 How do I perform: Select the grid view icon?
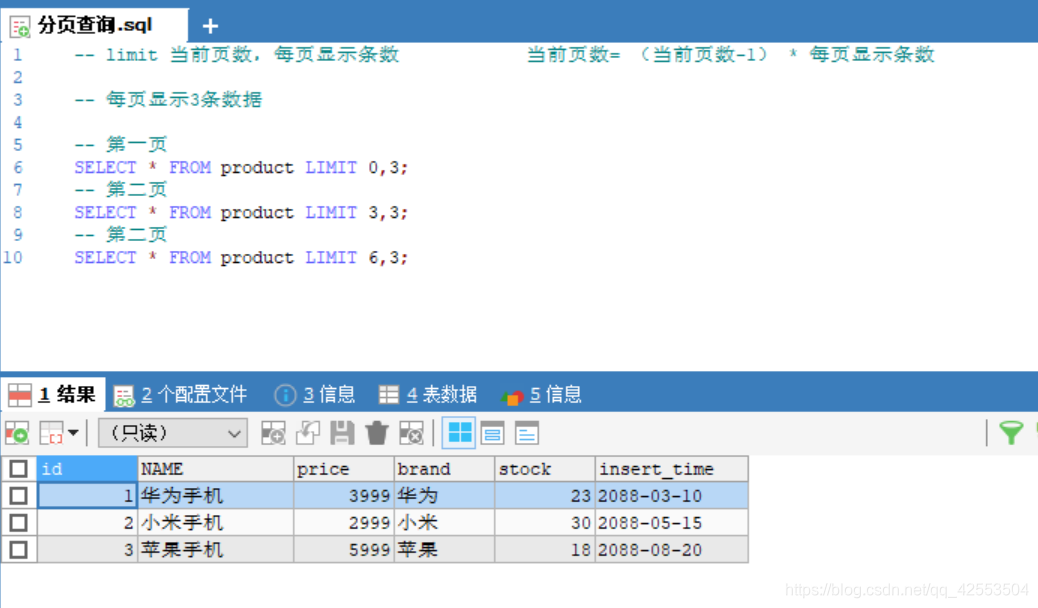pyautogui.click(x=459, y=434)
